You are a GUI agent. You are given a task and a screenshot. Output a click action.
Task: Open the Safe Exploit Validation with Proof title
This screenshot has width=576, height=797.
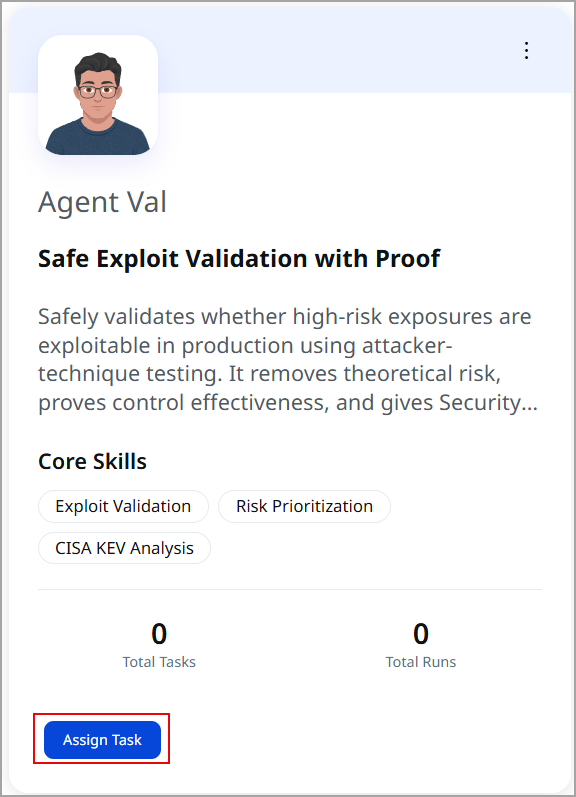[239, 259]
